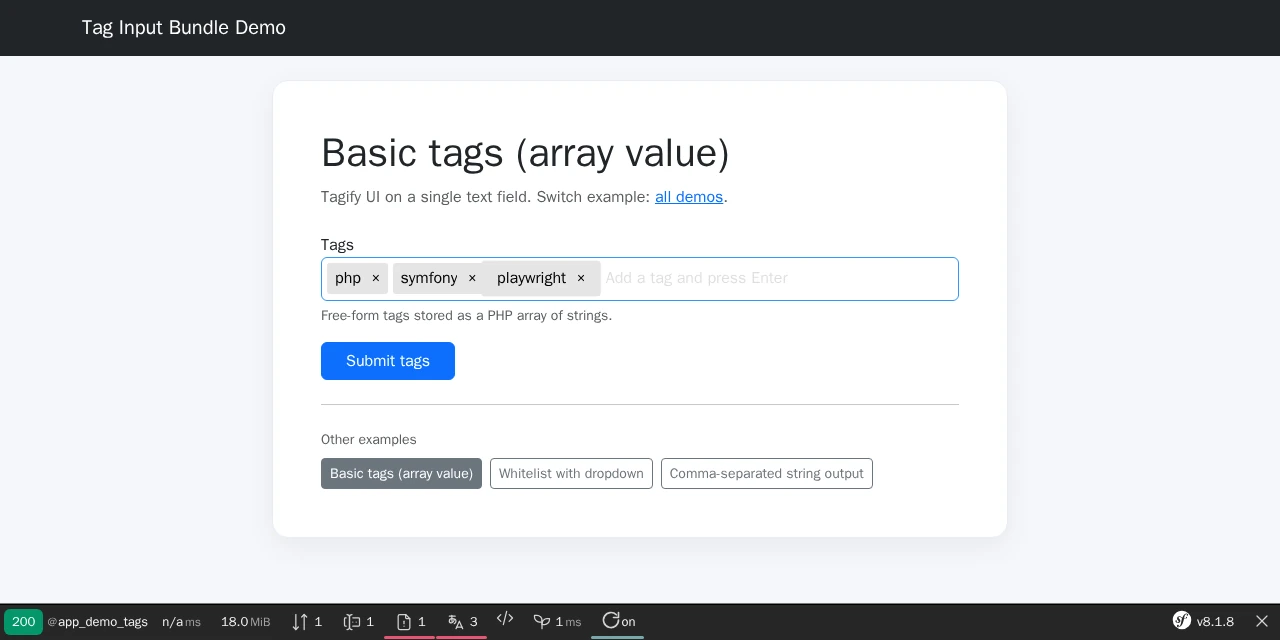Open Comma-separated string output example
Image resolution: width=1280 pixels, height=640 pixels.
click(767, 474)
